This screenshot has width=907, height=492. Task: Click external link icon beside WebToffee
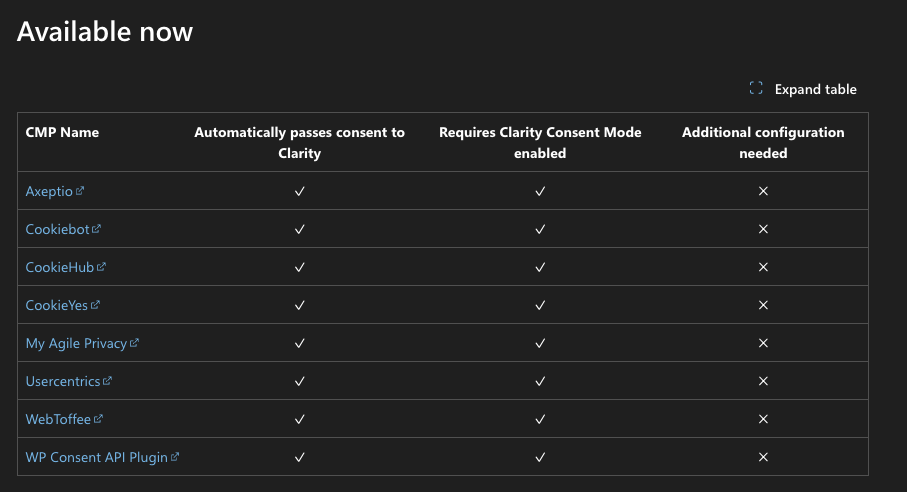coord(99,418)
